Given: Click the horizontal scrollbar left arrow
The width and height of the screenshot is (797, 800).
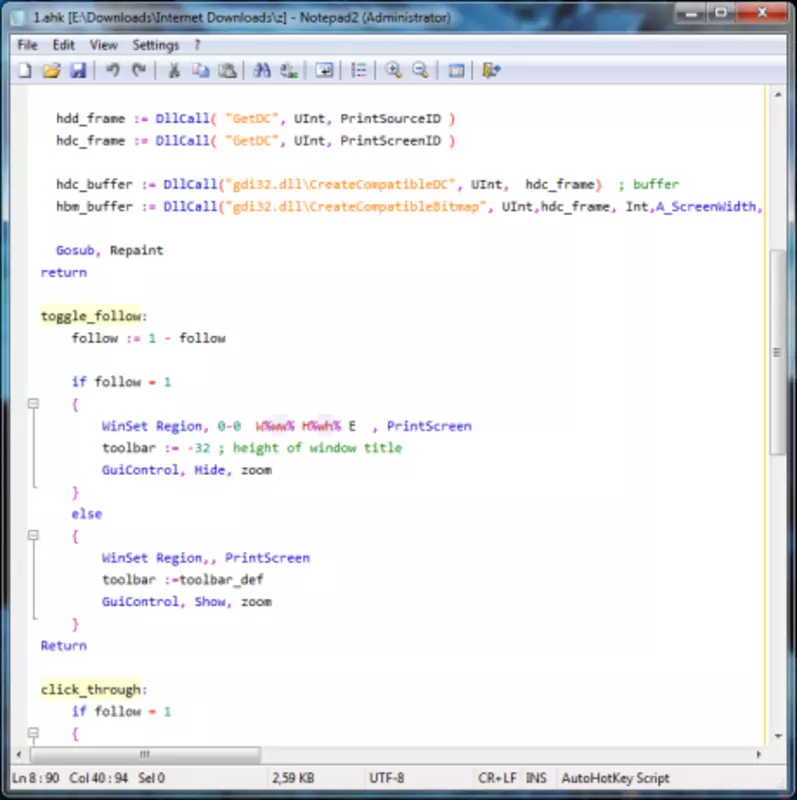Looking at the screenshot, I should (x=19, y=754).
